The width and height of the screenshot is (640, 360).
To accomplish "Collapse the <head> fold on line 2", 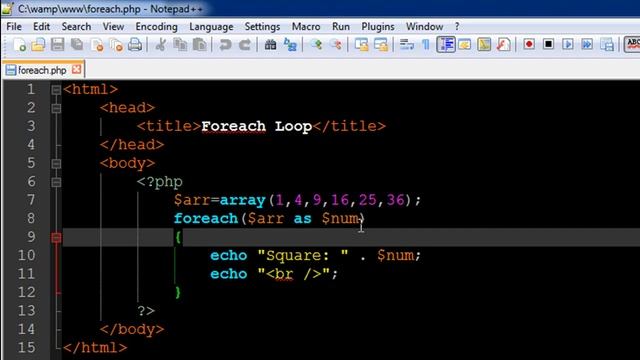I will point(56,108).
